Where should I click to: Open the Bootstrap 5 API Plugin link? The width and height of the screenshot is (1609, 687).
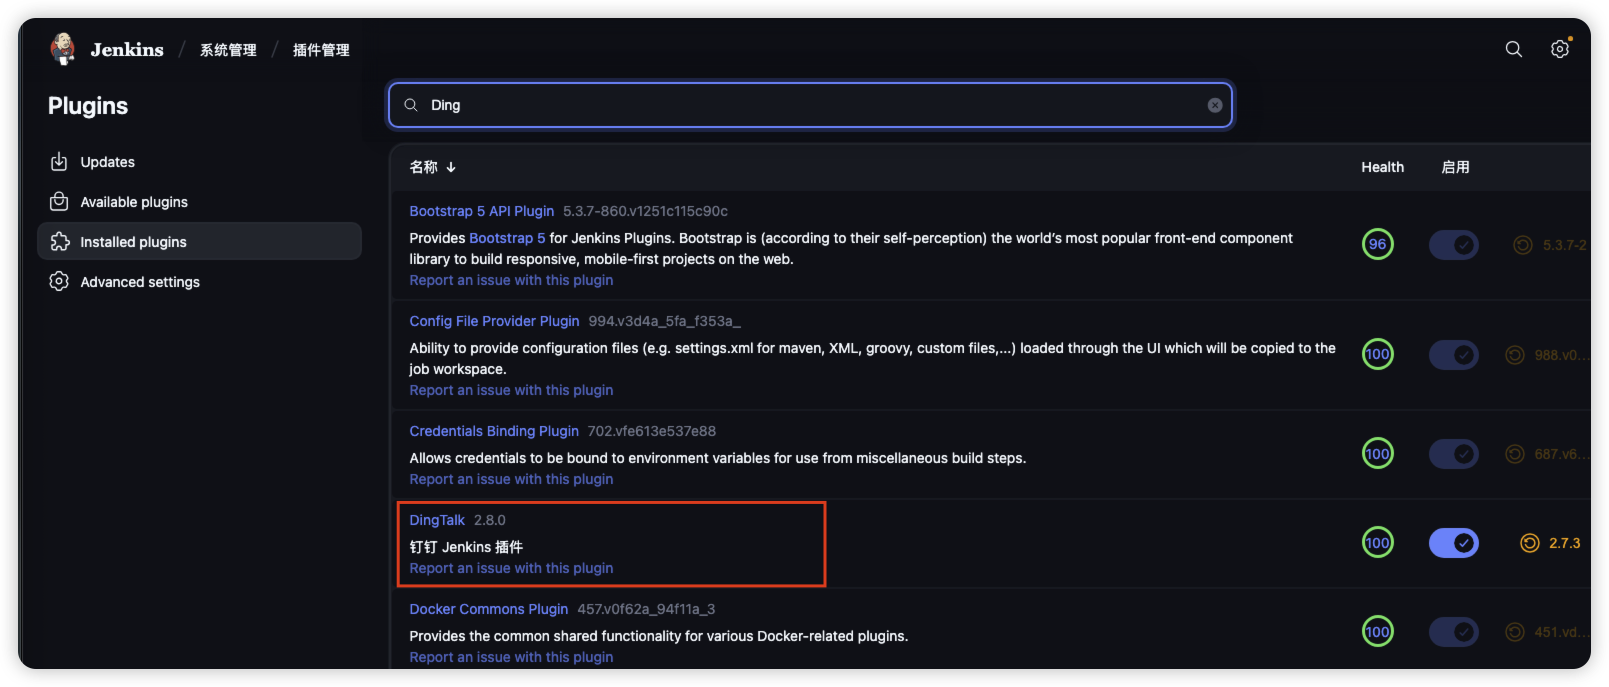[481, 211]
